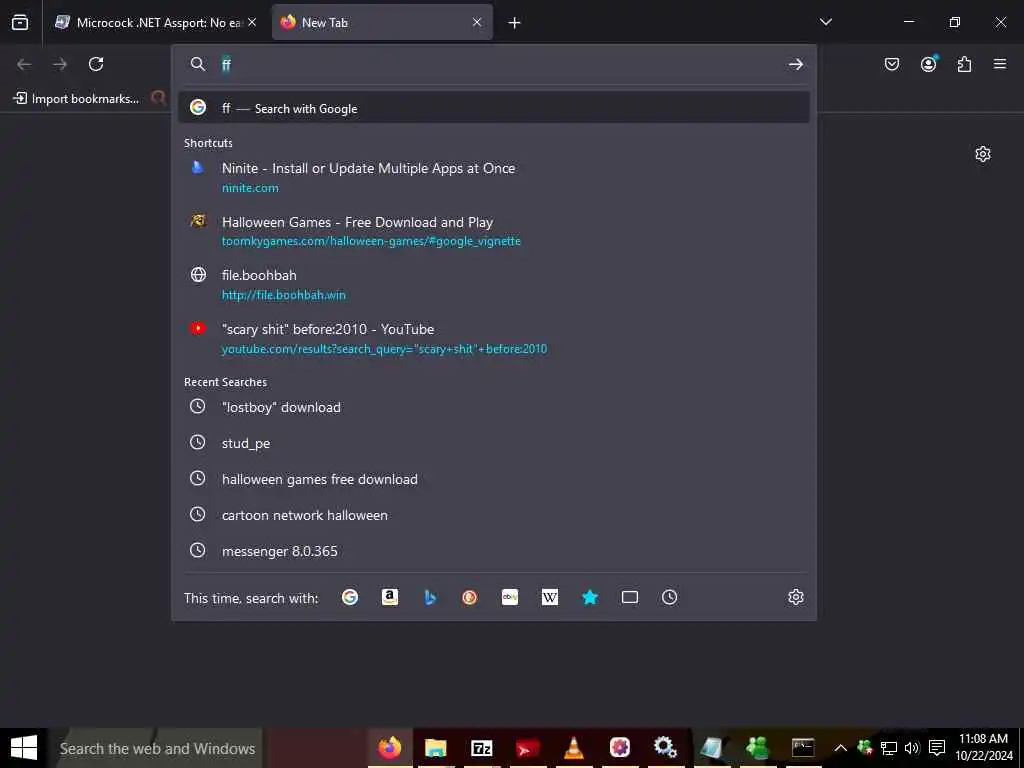The width and height of the screenshot is (1024, 768).
Task: Click Import bookmarks button
Action: pos(76,99)
